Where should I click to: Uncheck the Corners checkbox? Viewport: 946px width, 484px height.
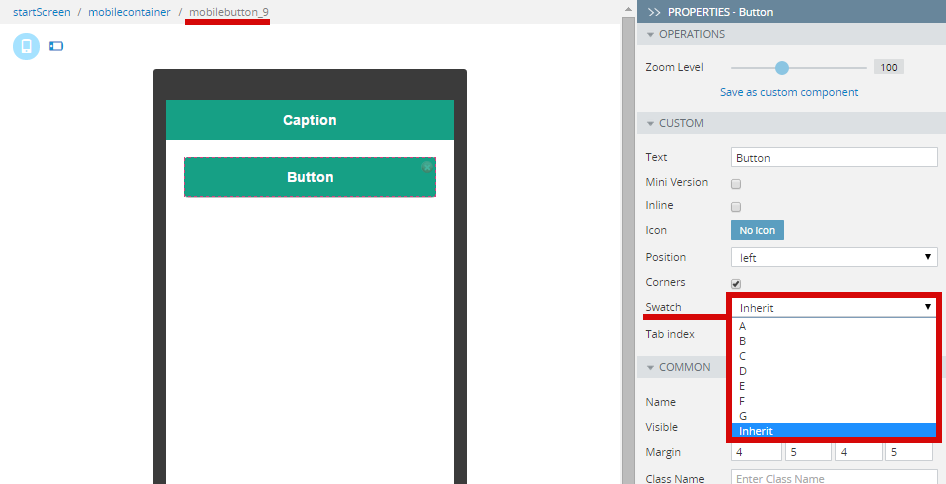[x=736, y=284]
